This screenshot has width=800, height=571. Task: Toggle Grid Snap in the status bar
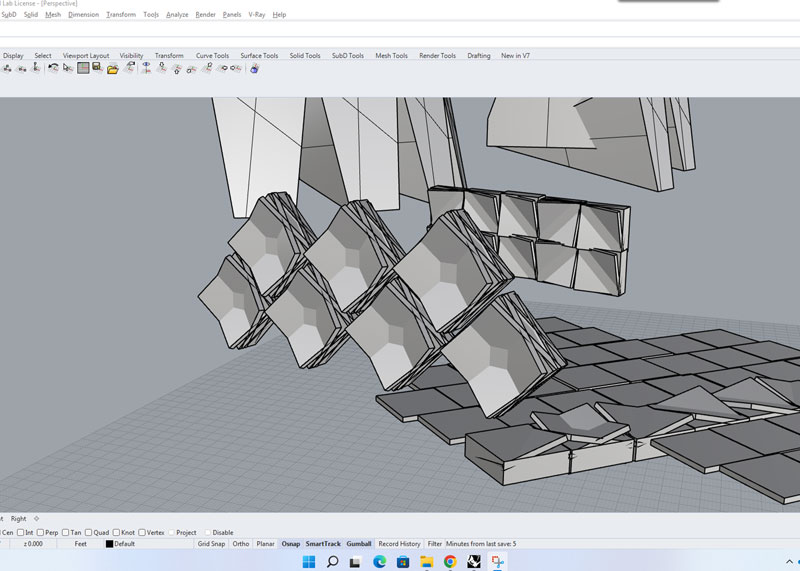point(211,543)
